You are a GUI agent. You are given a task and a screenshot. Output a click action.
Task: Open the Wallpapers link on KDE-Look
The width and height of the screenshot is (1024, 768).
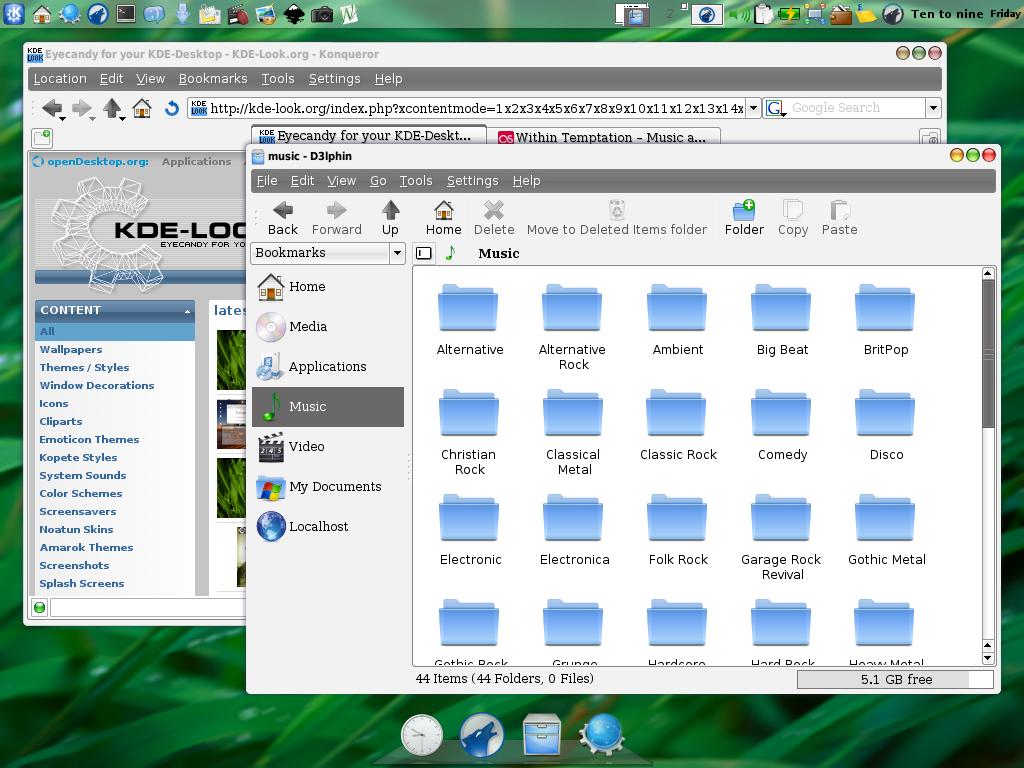[71, 349]
